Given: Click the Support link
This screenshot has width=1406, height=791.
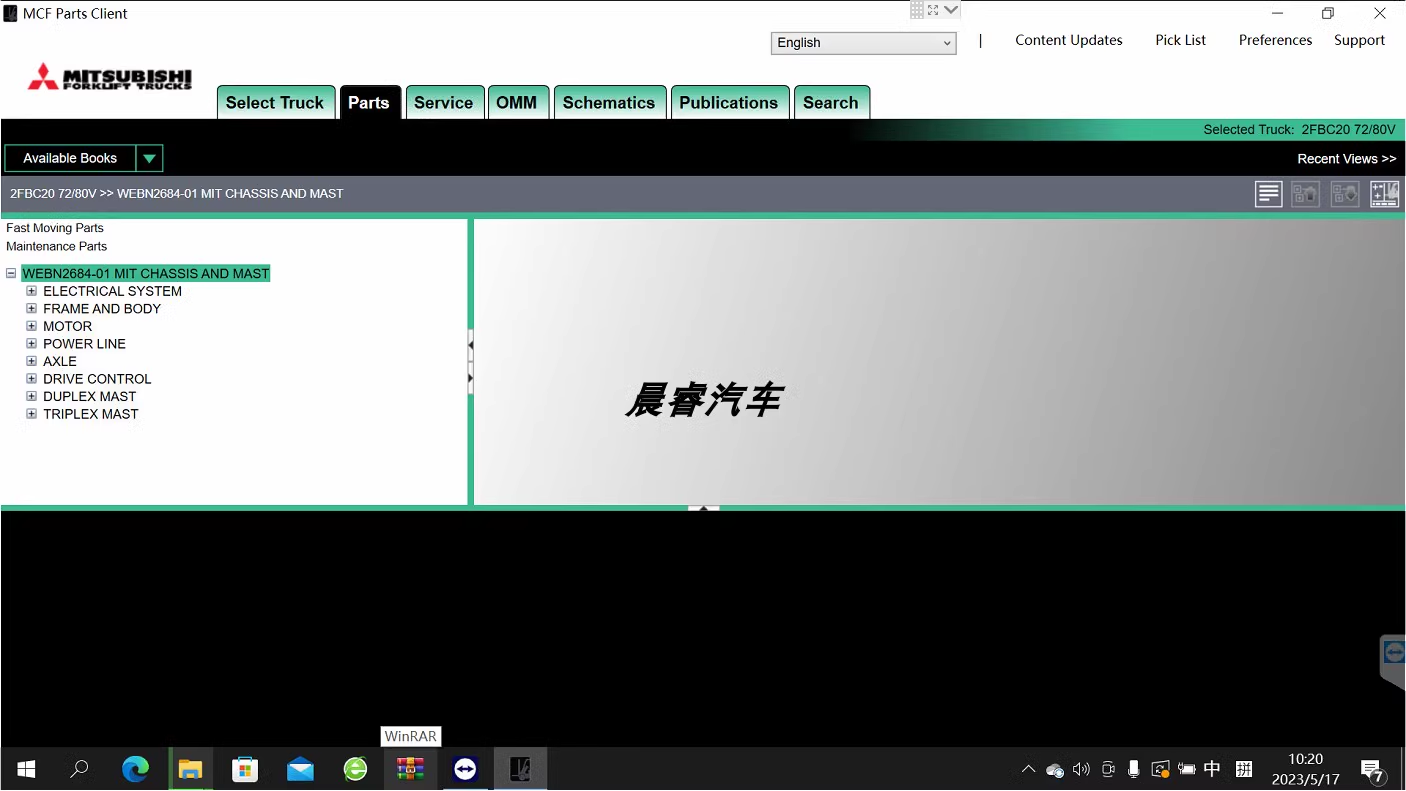Looking at the screenshot, I should coord(1360,40).
